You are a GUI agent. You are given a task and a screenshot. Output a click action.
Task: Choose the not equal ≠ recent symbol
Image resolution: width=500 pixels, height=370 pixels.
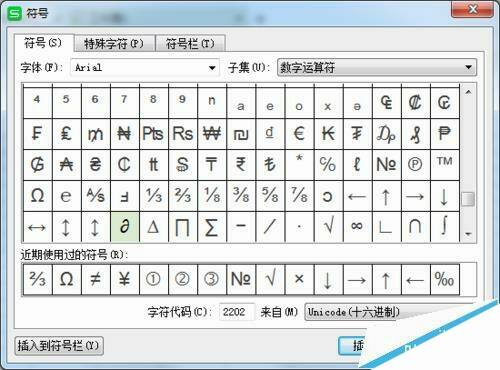(x=95, y=279)
